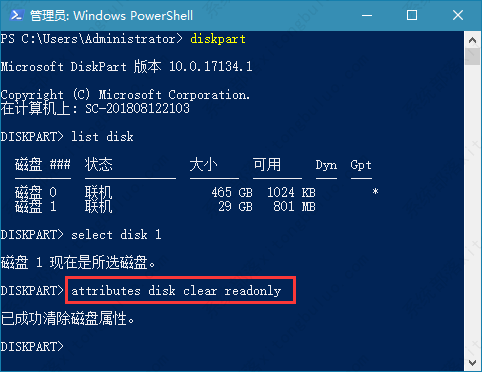Click the scrollbar up arrow
The width and height of the screenshot is (482, 372).
coord(472,40)
